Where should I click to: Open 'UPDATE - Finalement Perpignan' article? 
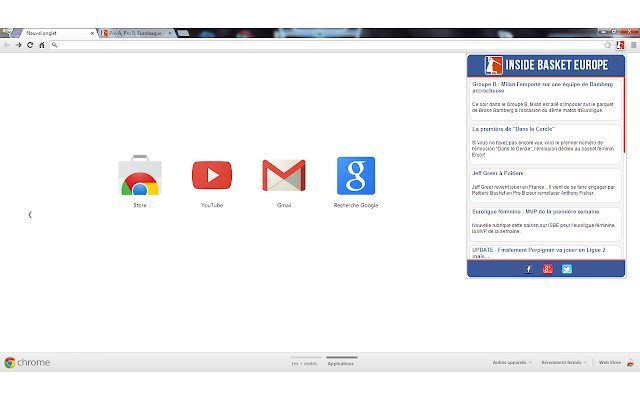pos(538,253)
